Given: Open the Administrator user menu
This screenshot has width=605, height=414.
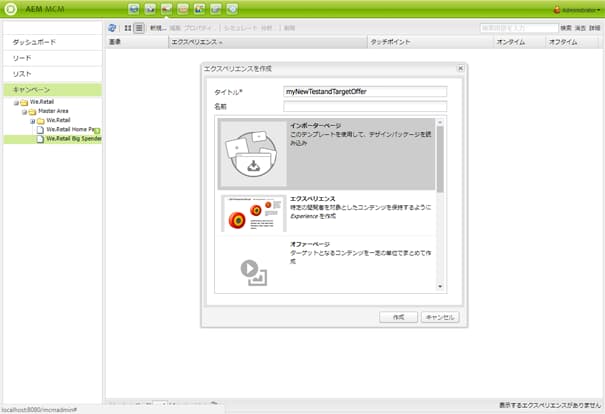Looking at the screenshot, I should [x=577, y=10].
